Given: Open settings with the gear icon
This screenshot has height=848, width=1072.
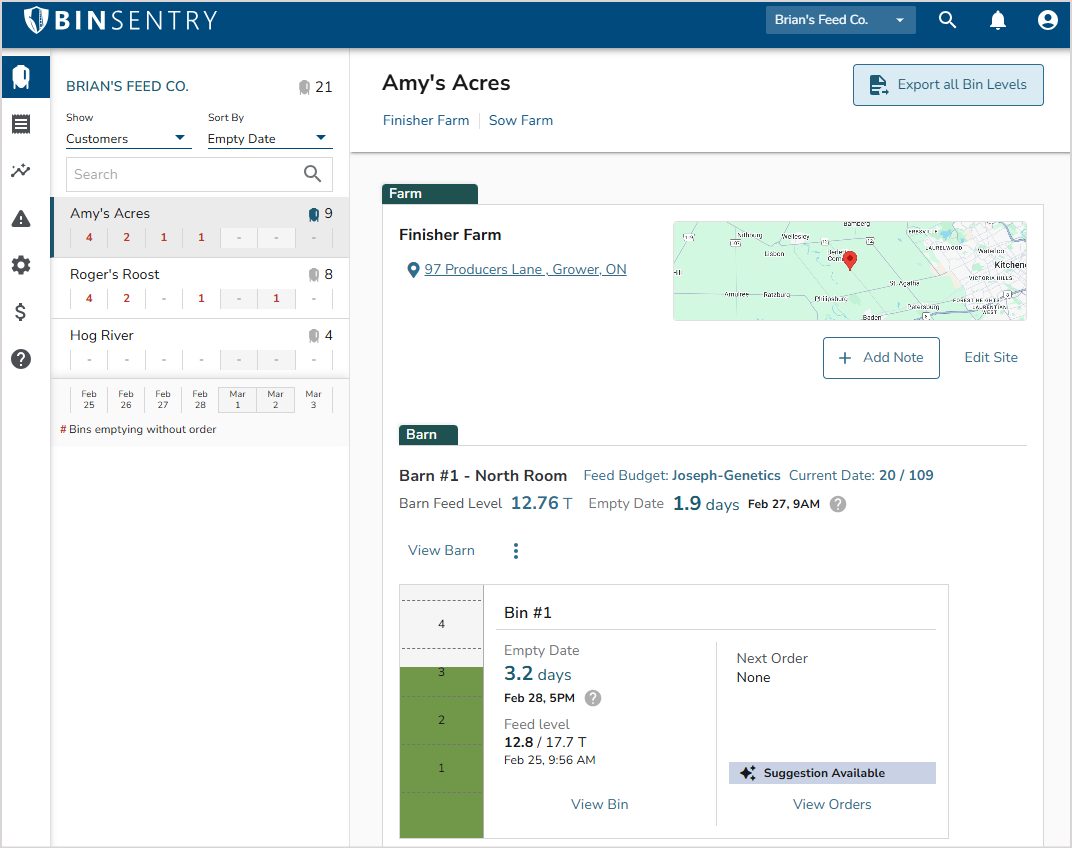Looking at the screenshot, I should pyautogui.click(x=21, y=265).
